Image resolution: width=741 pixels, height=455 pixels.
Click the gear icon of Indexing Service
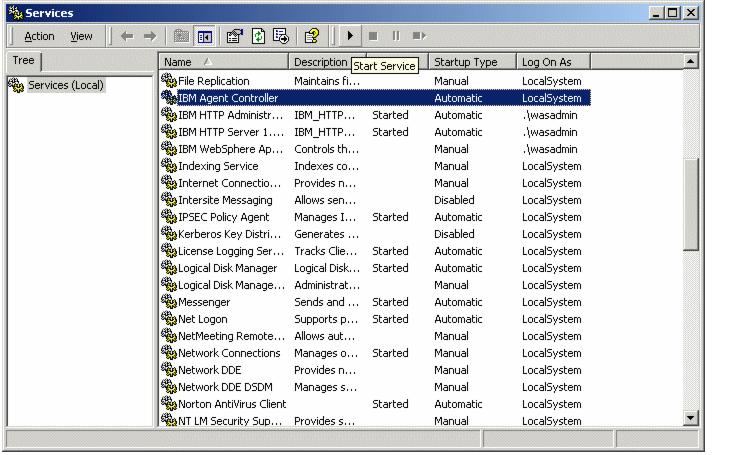point(169,166)
